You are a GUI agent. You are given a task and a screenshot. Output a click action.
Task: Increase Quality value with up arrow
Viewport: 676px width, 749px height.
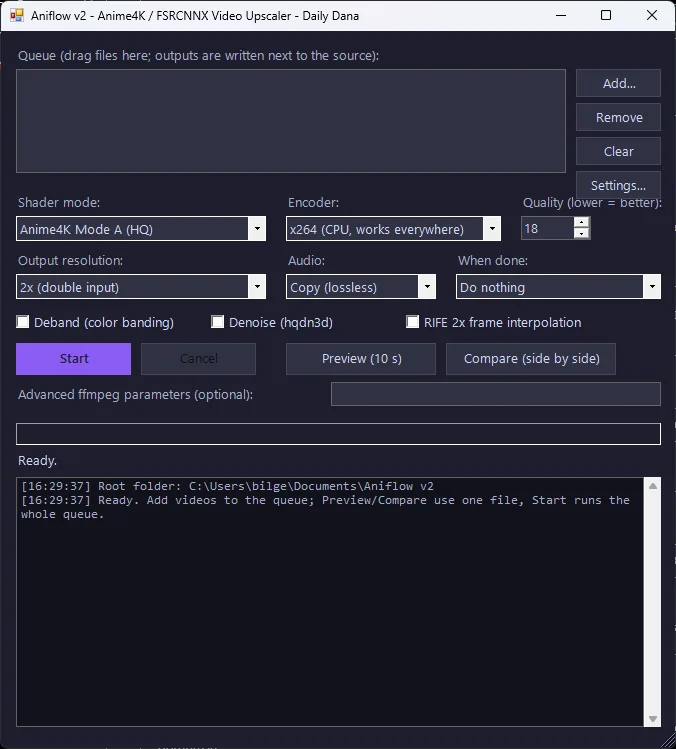tap(581, 223)
